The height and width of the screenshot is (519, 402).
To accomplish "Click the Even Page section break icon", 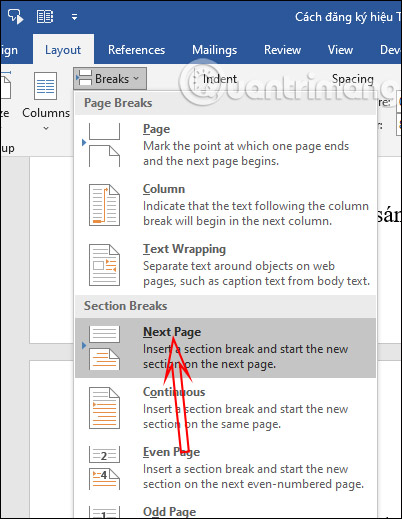I will [x=104, y=468].
